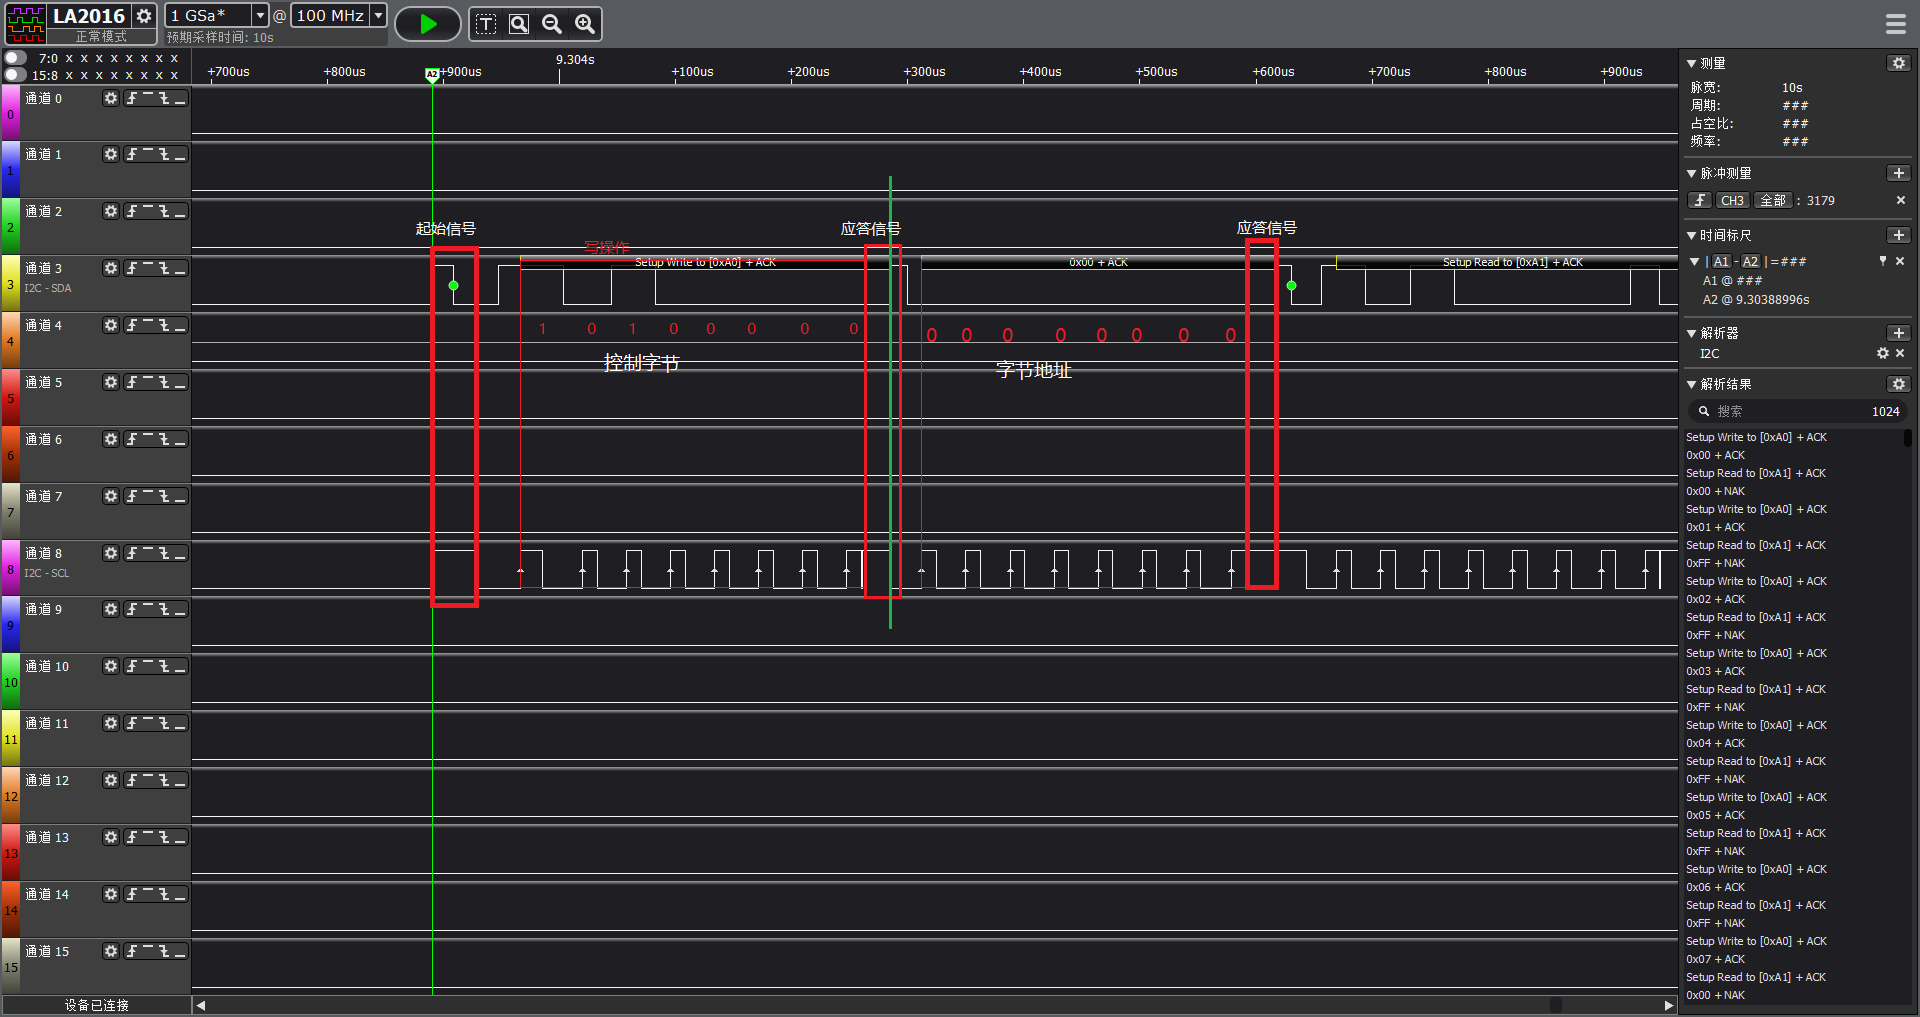Set low-level trigger on 通道 14
Image resolution: width=1920 pixels, height=1017 pixels.
(x=180, y=895)
